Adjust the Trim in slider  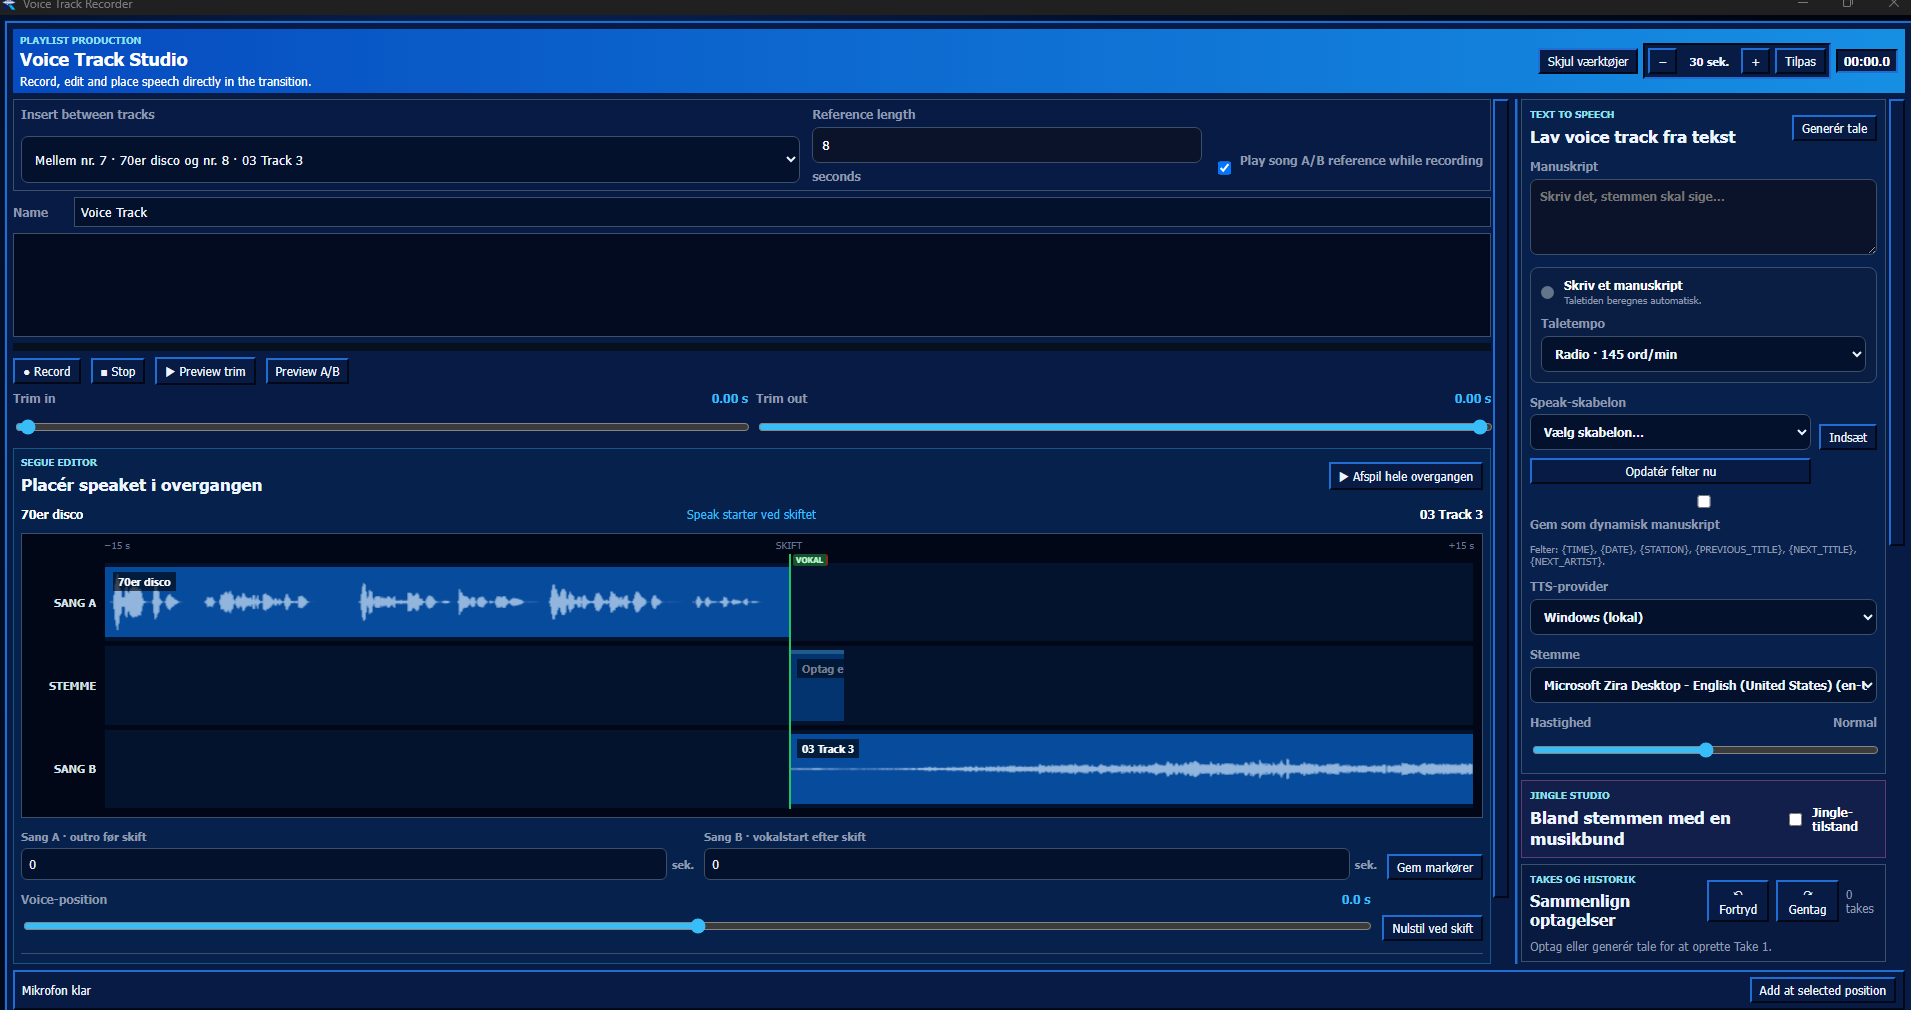click(x=381, y=427)
